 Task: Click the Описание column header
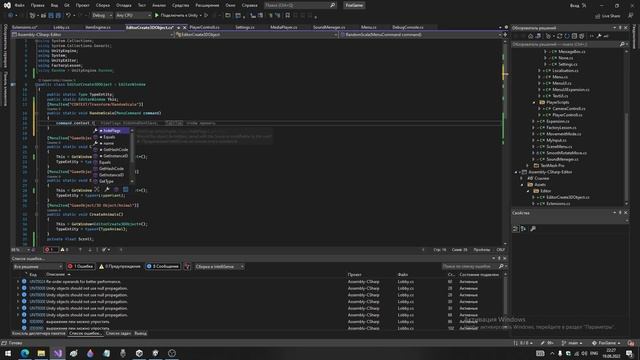pyautogui.click(x=56, y=275)
